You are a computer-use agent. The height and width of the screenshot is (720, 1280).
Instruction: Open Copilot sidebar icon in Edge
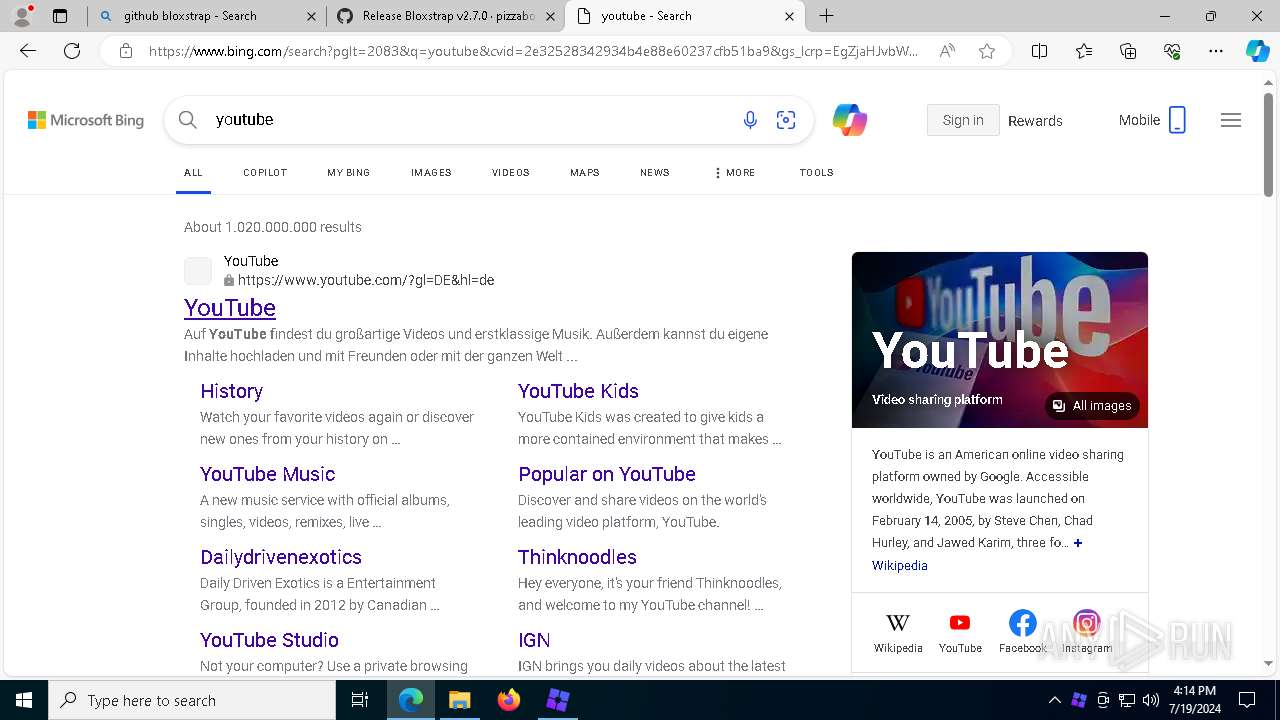click(x=1257, y=51)
